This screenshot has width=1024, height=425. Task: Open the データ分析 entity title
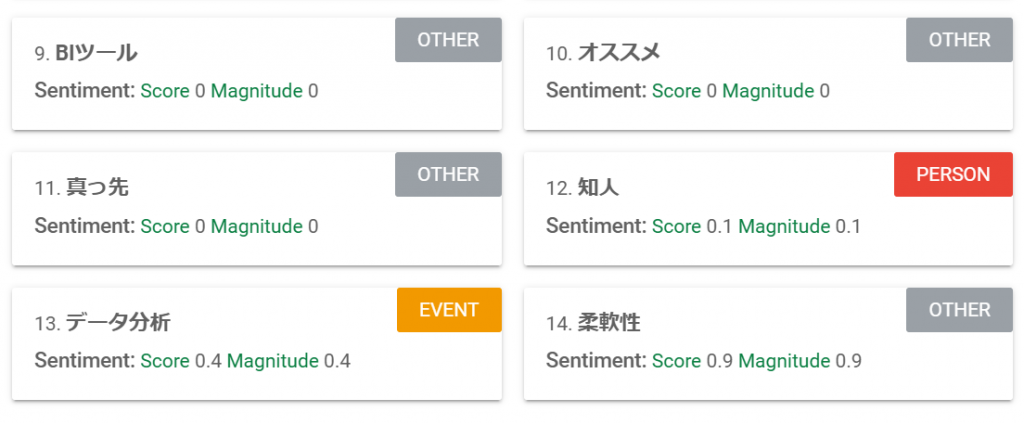103,323
